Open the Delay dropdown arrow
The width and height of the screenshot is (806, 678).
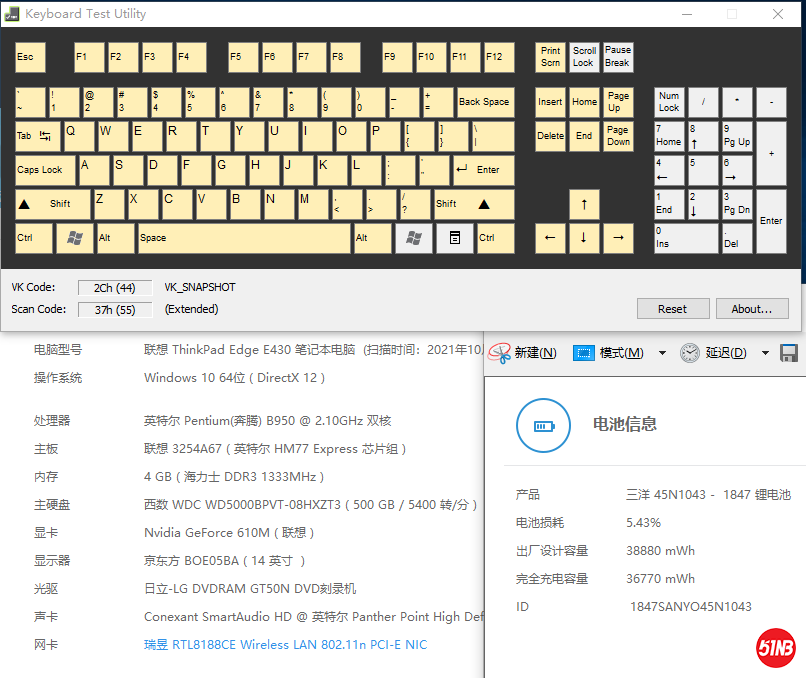coord(765,353)
